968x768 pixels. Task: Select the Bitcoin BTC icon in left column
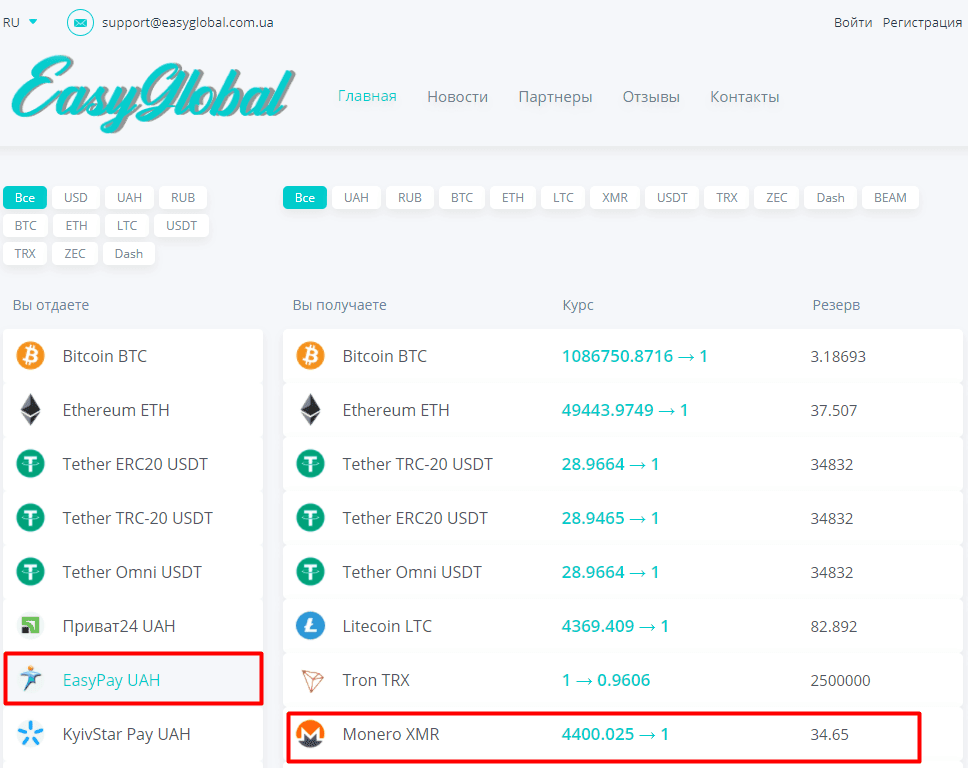[30, 355]
